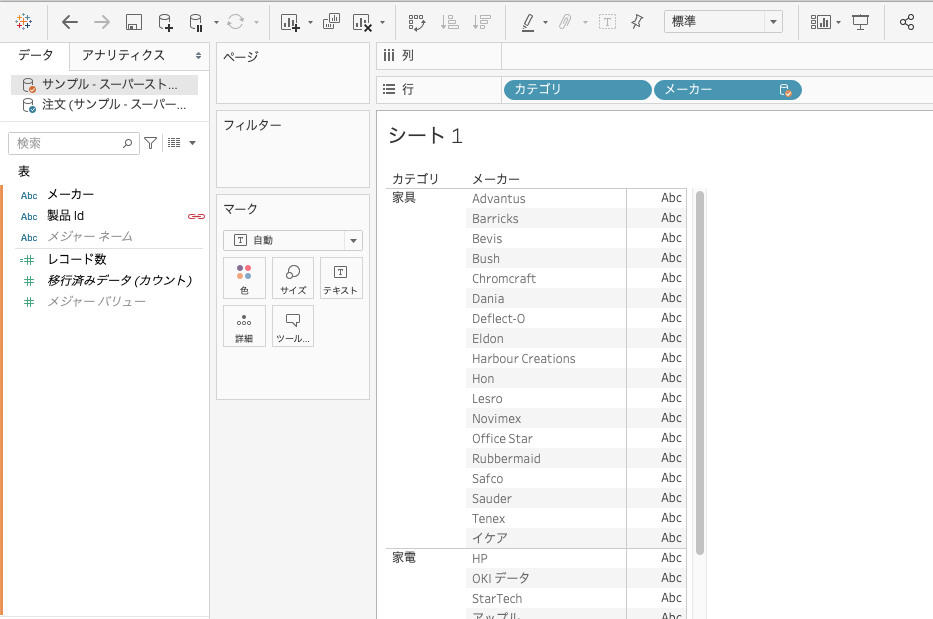Click the カテゴリ pill on rows shelf
The image size is (933, 619).
tap(578, 90)
